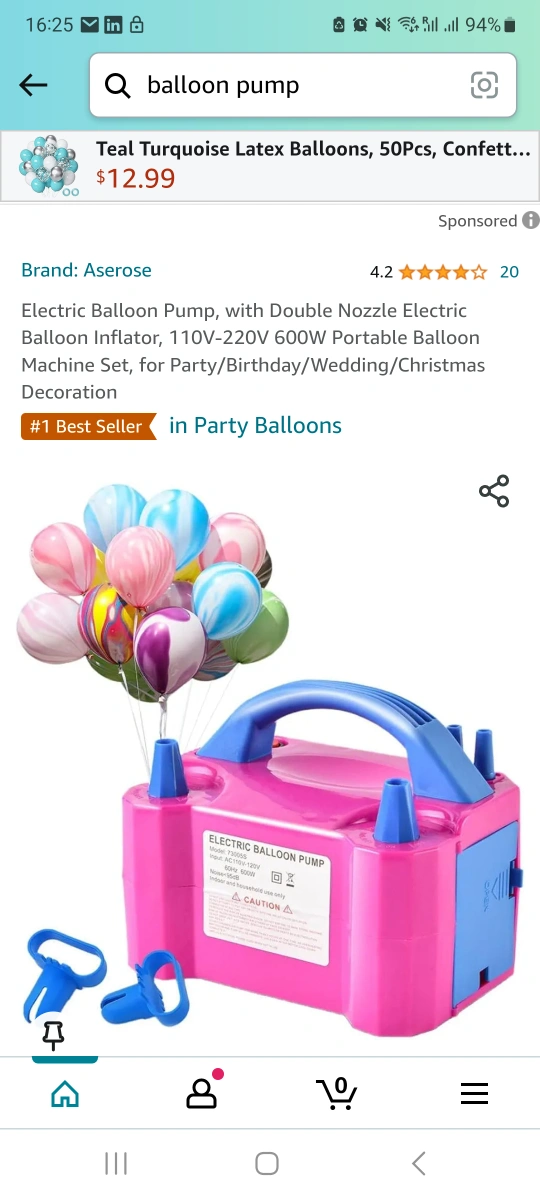Share this balloon pump product

(x=494, y=491)
